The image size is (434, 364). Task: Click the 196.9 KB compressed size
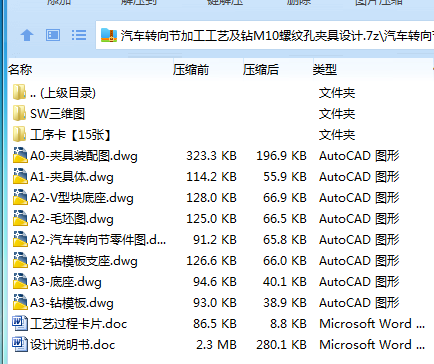click(x=281, y=156)
